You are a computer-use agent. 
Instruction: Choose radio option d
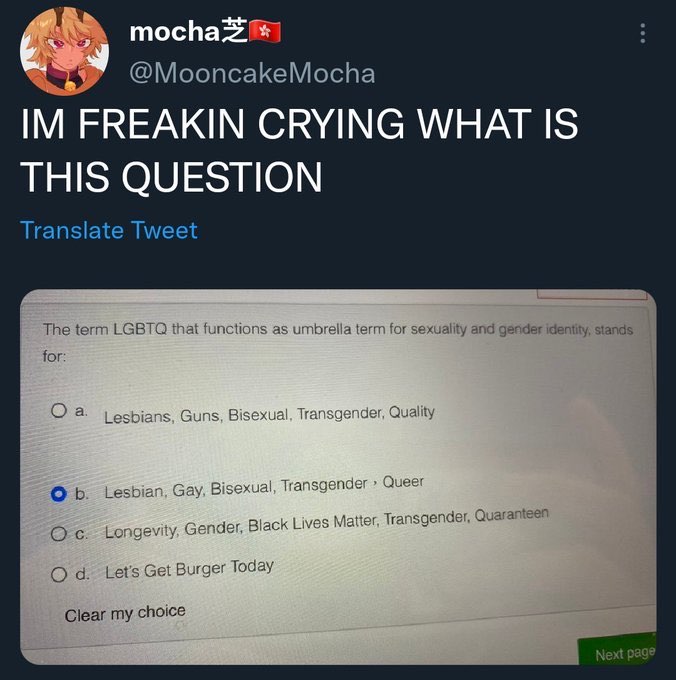pos(59,575)
